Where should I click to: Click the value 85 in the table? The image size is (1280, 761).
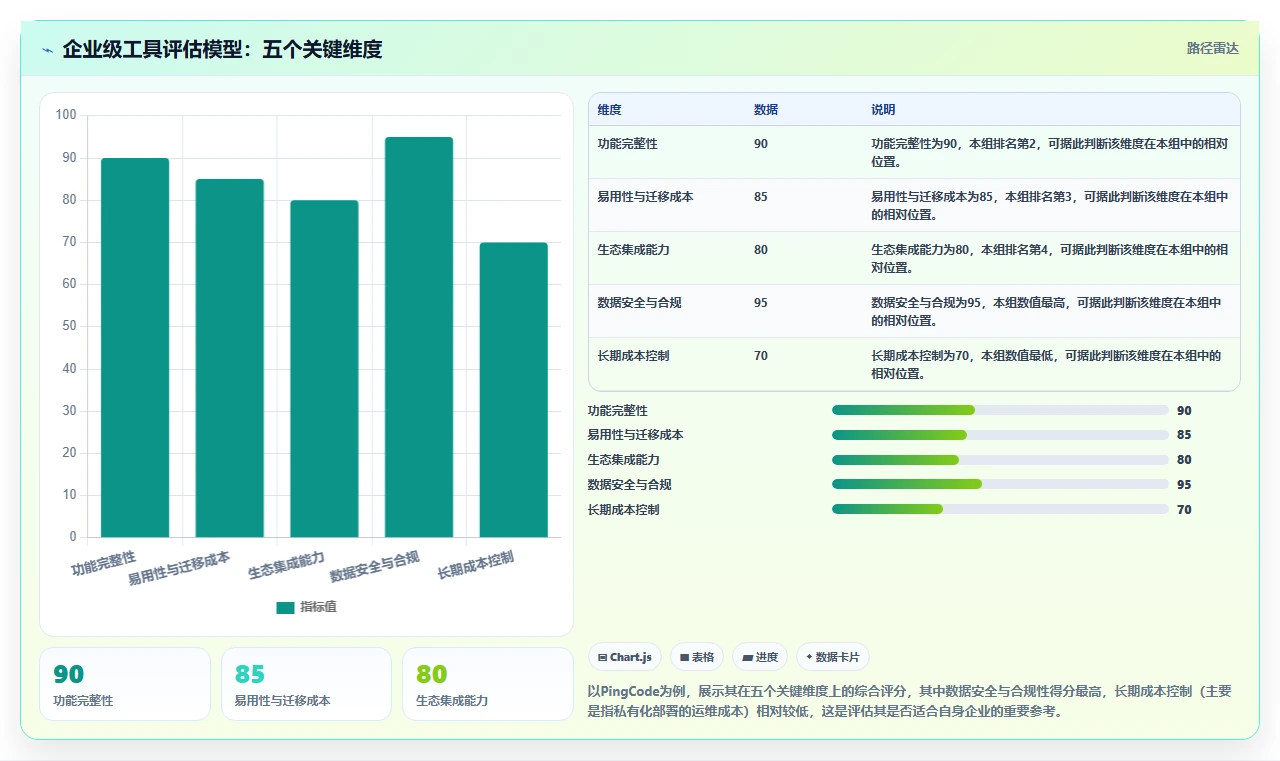pyautogui.click(x=761, y=197)
